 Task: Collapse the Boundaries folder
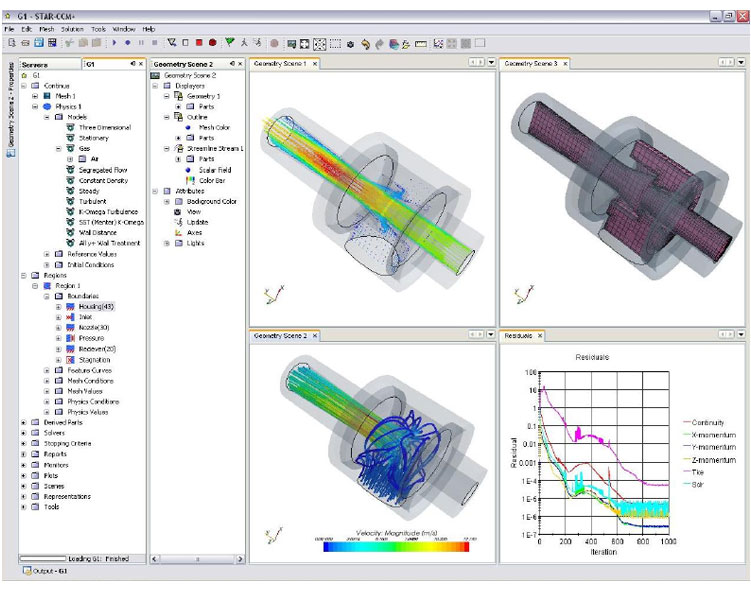[x=46, y=296]
